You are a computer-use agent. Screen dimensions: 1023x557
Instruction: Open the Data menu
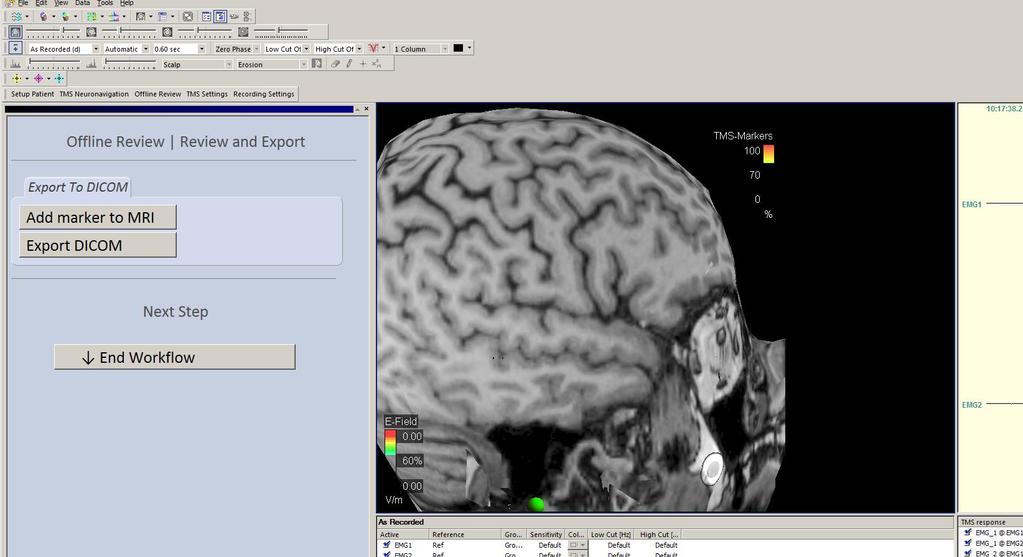tap(82, 3)
